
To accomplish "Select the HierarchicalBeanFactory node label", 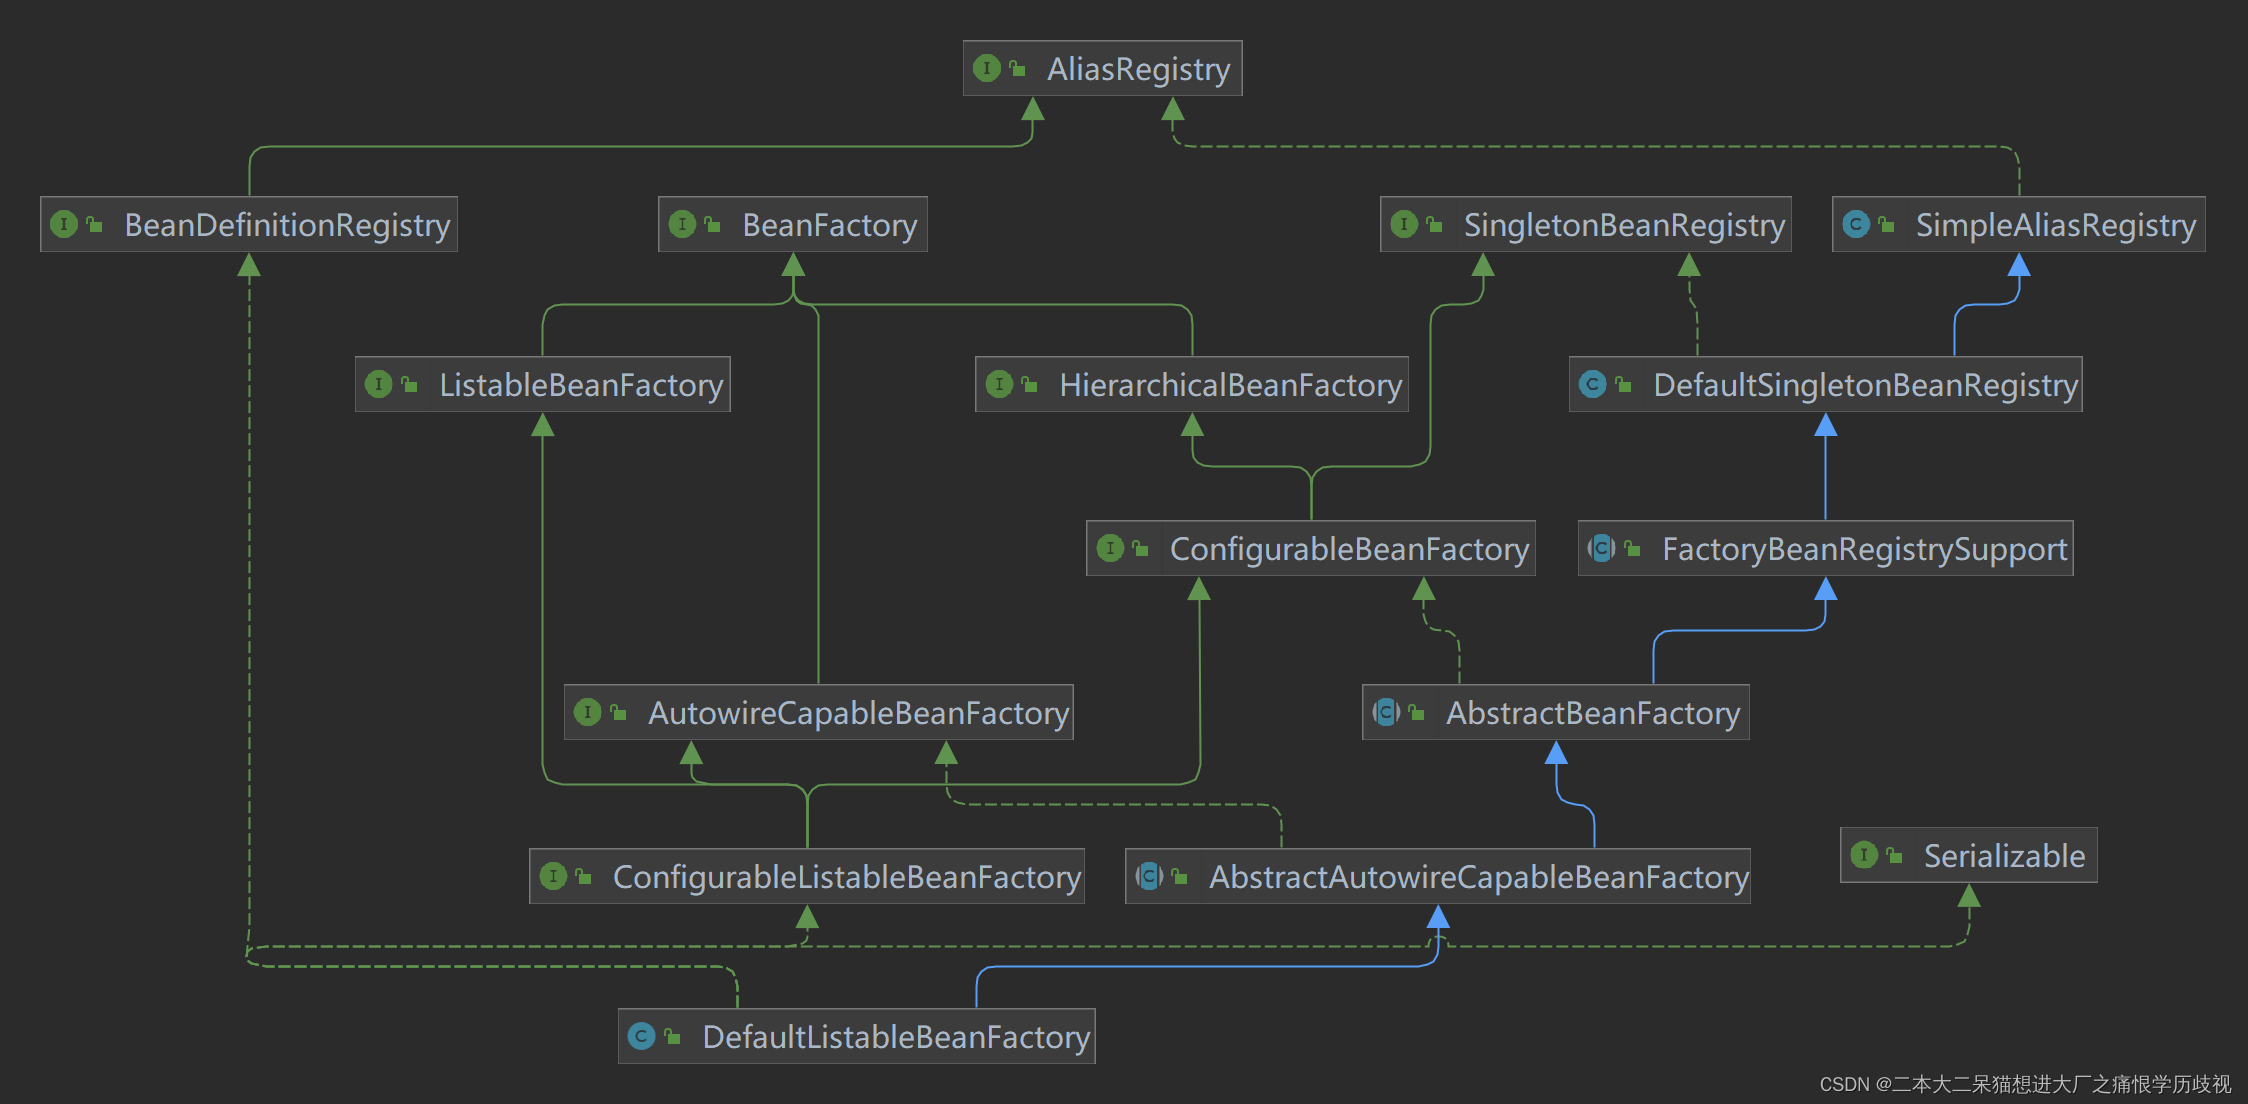I will pyautogui.click(x=1231, y=385).
